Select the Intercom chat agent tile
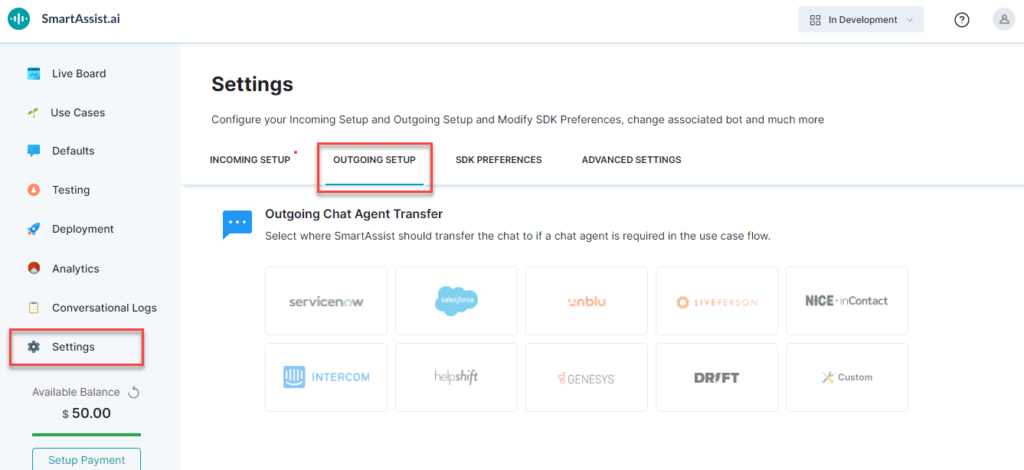This screenshot has width=1024, height=470. (x=326, y=377)
